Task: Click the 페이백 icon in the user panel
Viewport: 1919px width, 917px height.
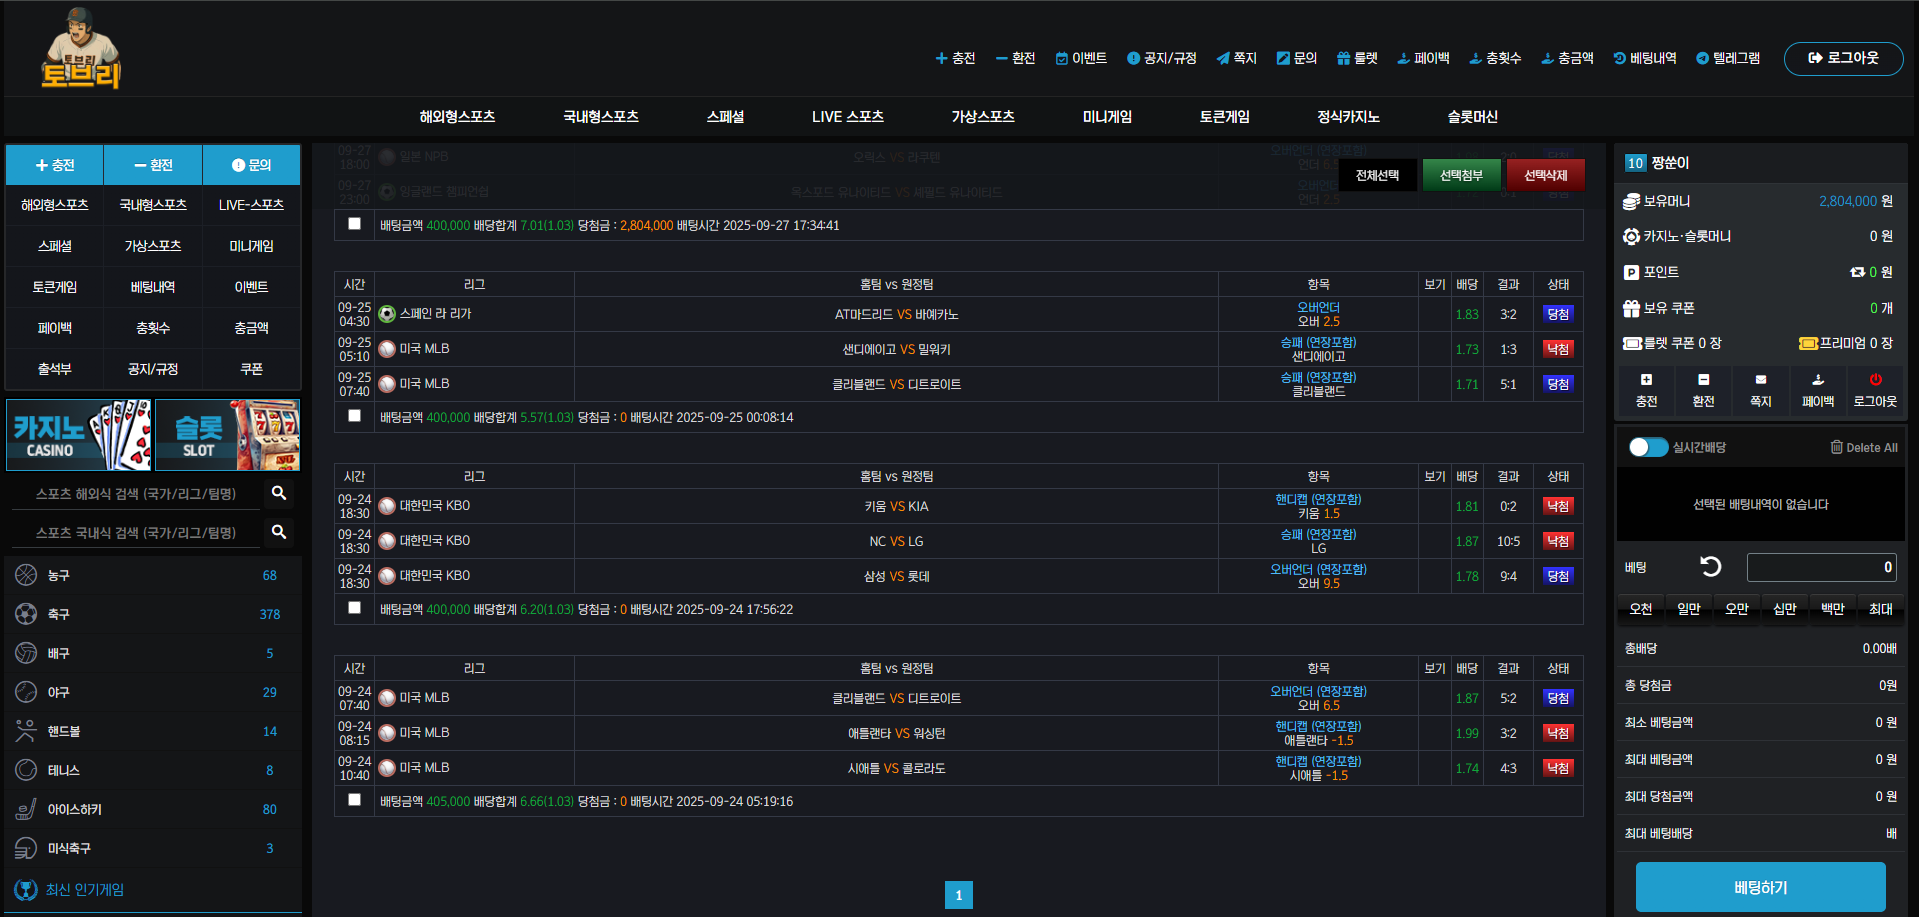Action: pyautogui.click(x=1817, y=380)
